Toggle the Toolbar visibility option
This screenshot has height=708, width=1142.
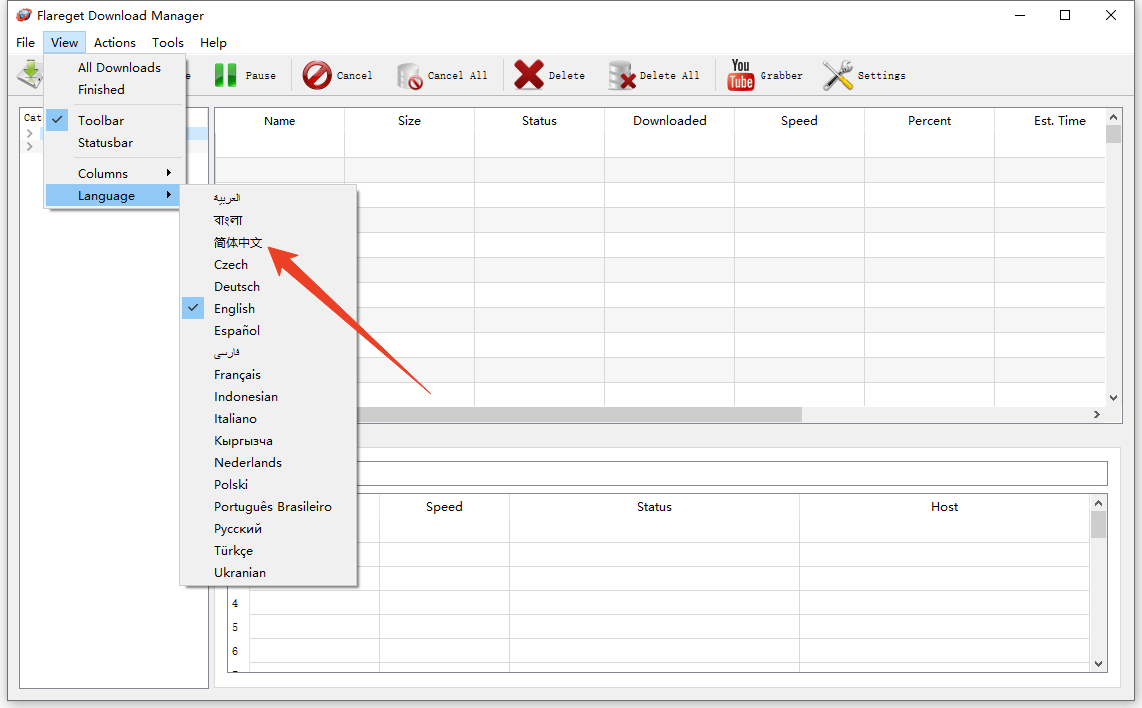click(114, 121)
